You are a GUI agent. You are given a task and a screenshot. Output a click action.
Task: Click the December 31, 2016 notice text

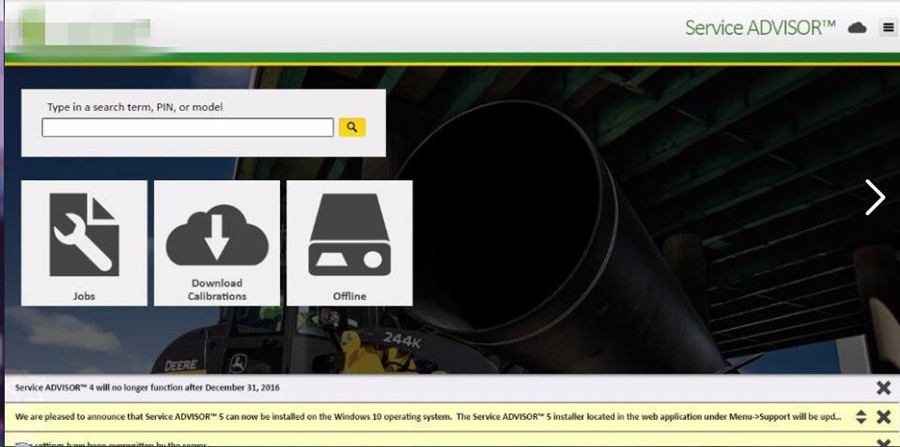[148, 388]
